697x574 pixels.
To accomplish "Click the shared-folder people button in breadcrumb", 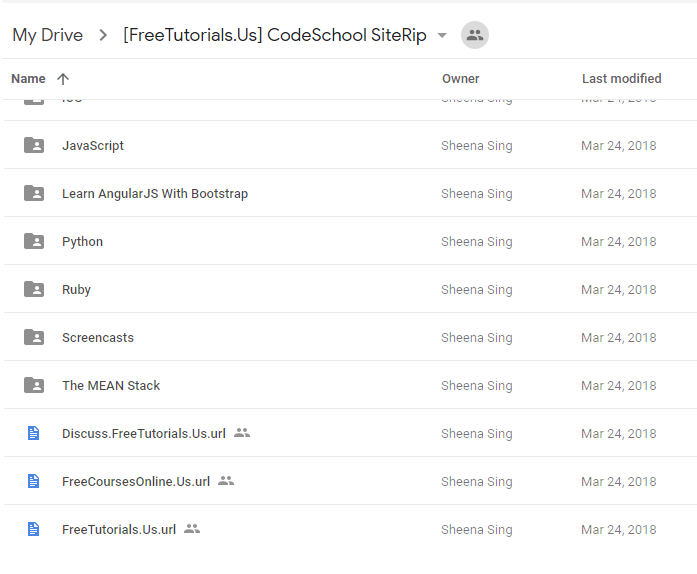I will coord(475,35).
